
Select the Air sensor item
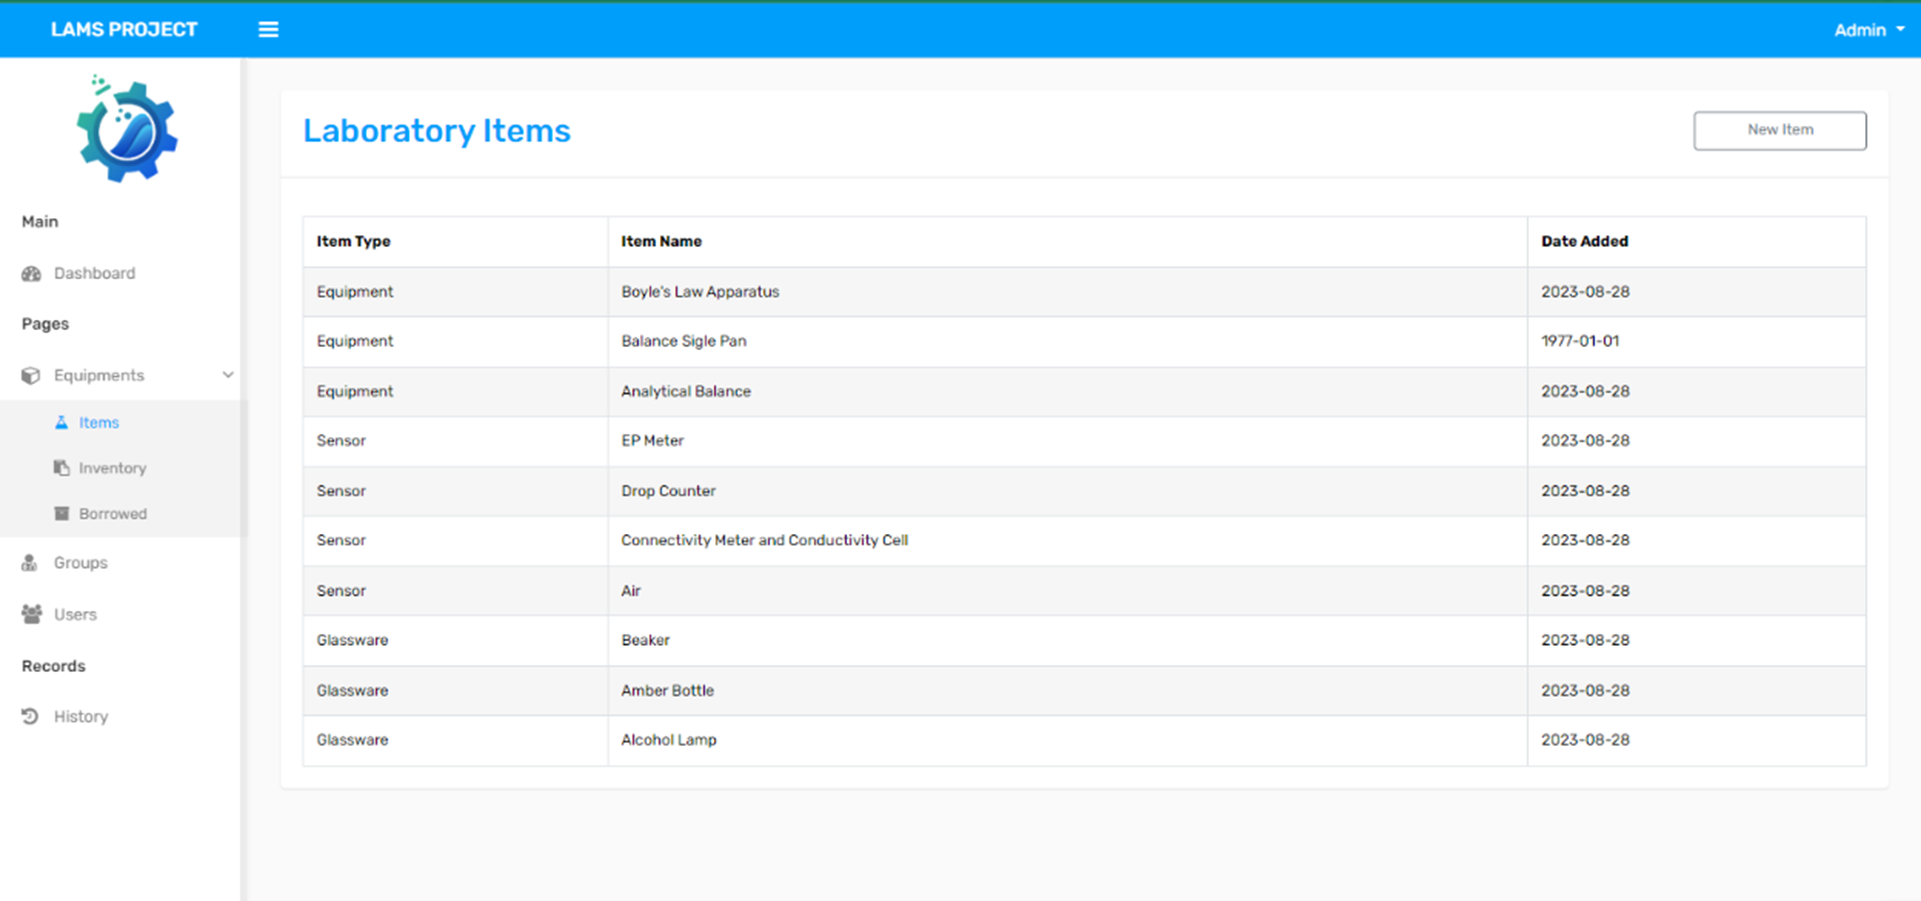pyautogui.click(x=630, y=590)
